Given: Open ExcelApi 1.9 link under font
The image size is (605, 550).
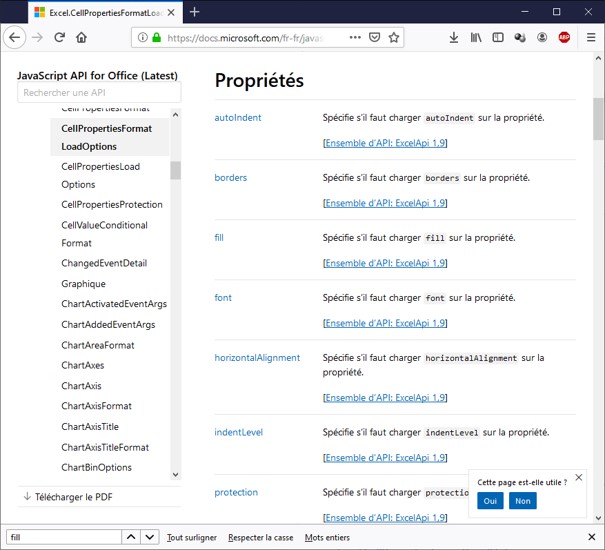Looking at the screenshot, I should [x=385, y=323].
